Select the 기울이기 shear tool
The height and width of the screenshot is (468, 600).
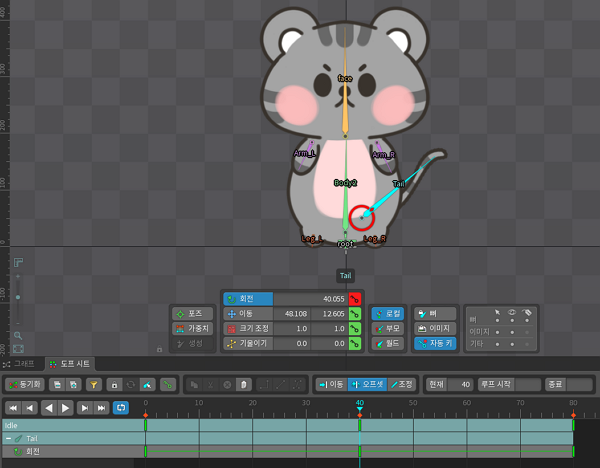(x=248, y=344)
